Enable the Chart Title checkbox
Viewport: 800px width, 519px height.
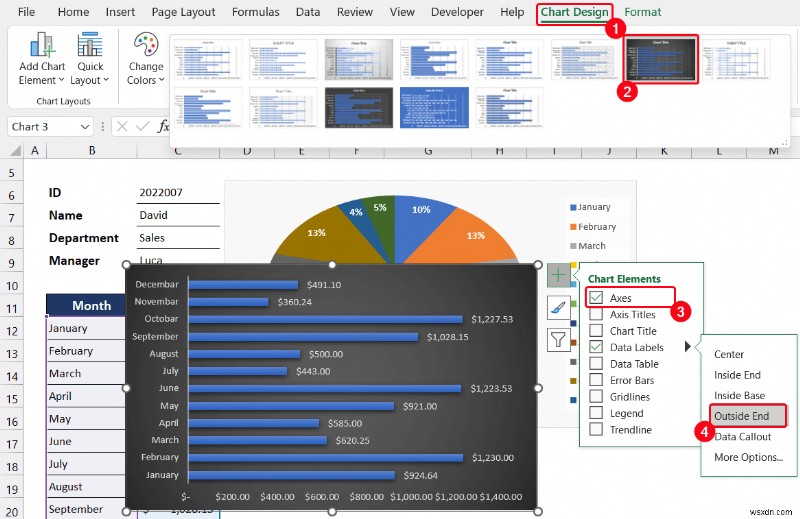pos(596,331)
